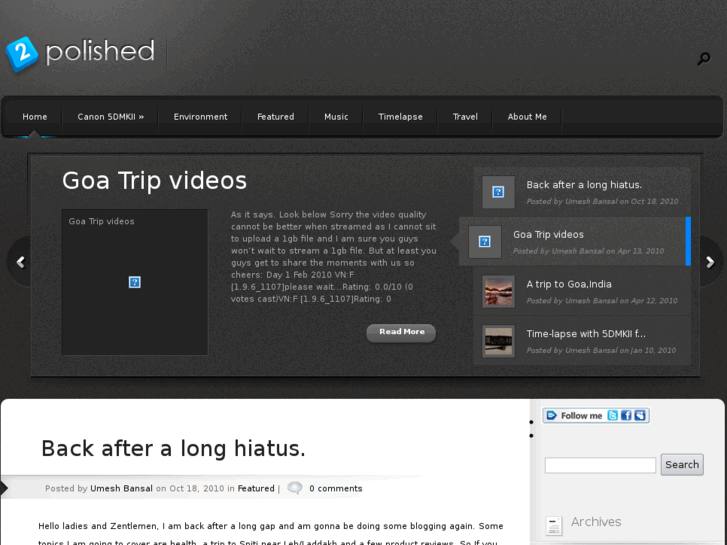The height and width of the screenshot is (545, 727).
Task: Click 'Posted by Umesh Bansal on Jan 10, 2010' text
Action: pyautogui.click(x=601, y=350)
